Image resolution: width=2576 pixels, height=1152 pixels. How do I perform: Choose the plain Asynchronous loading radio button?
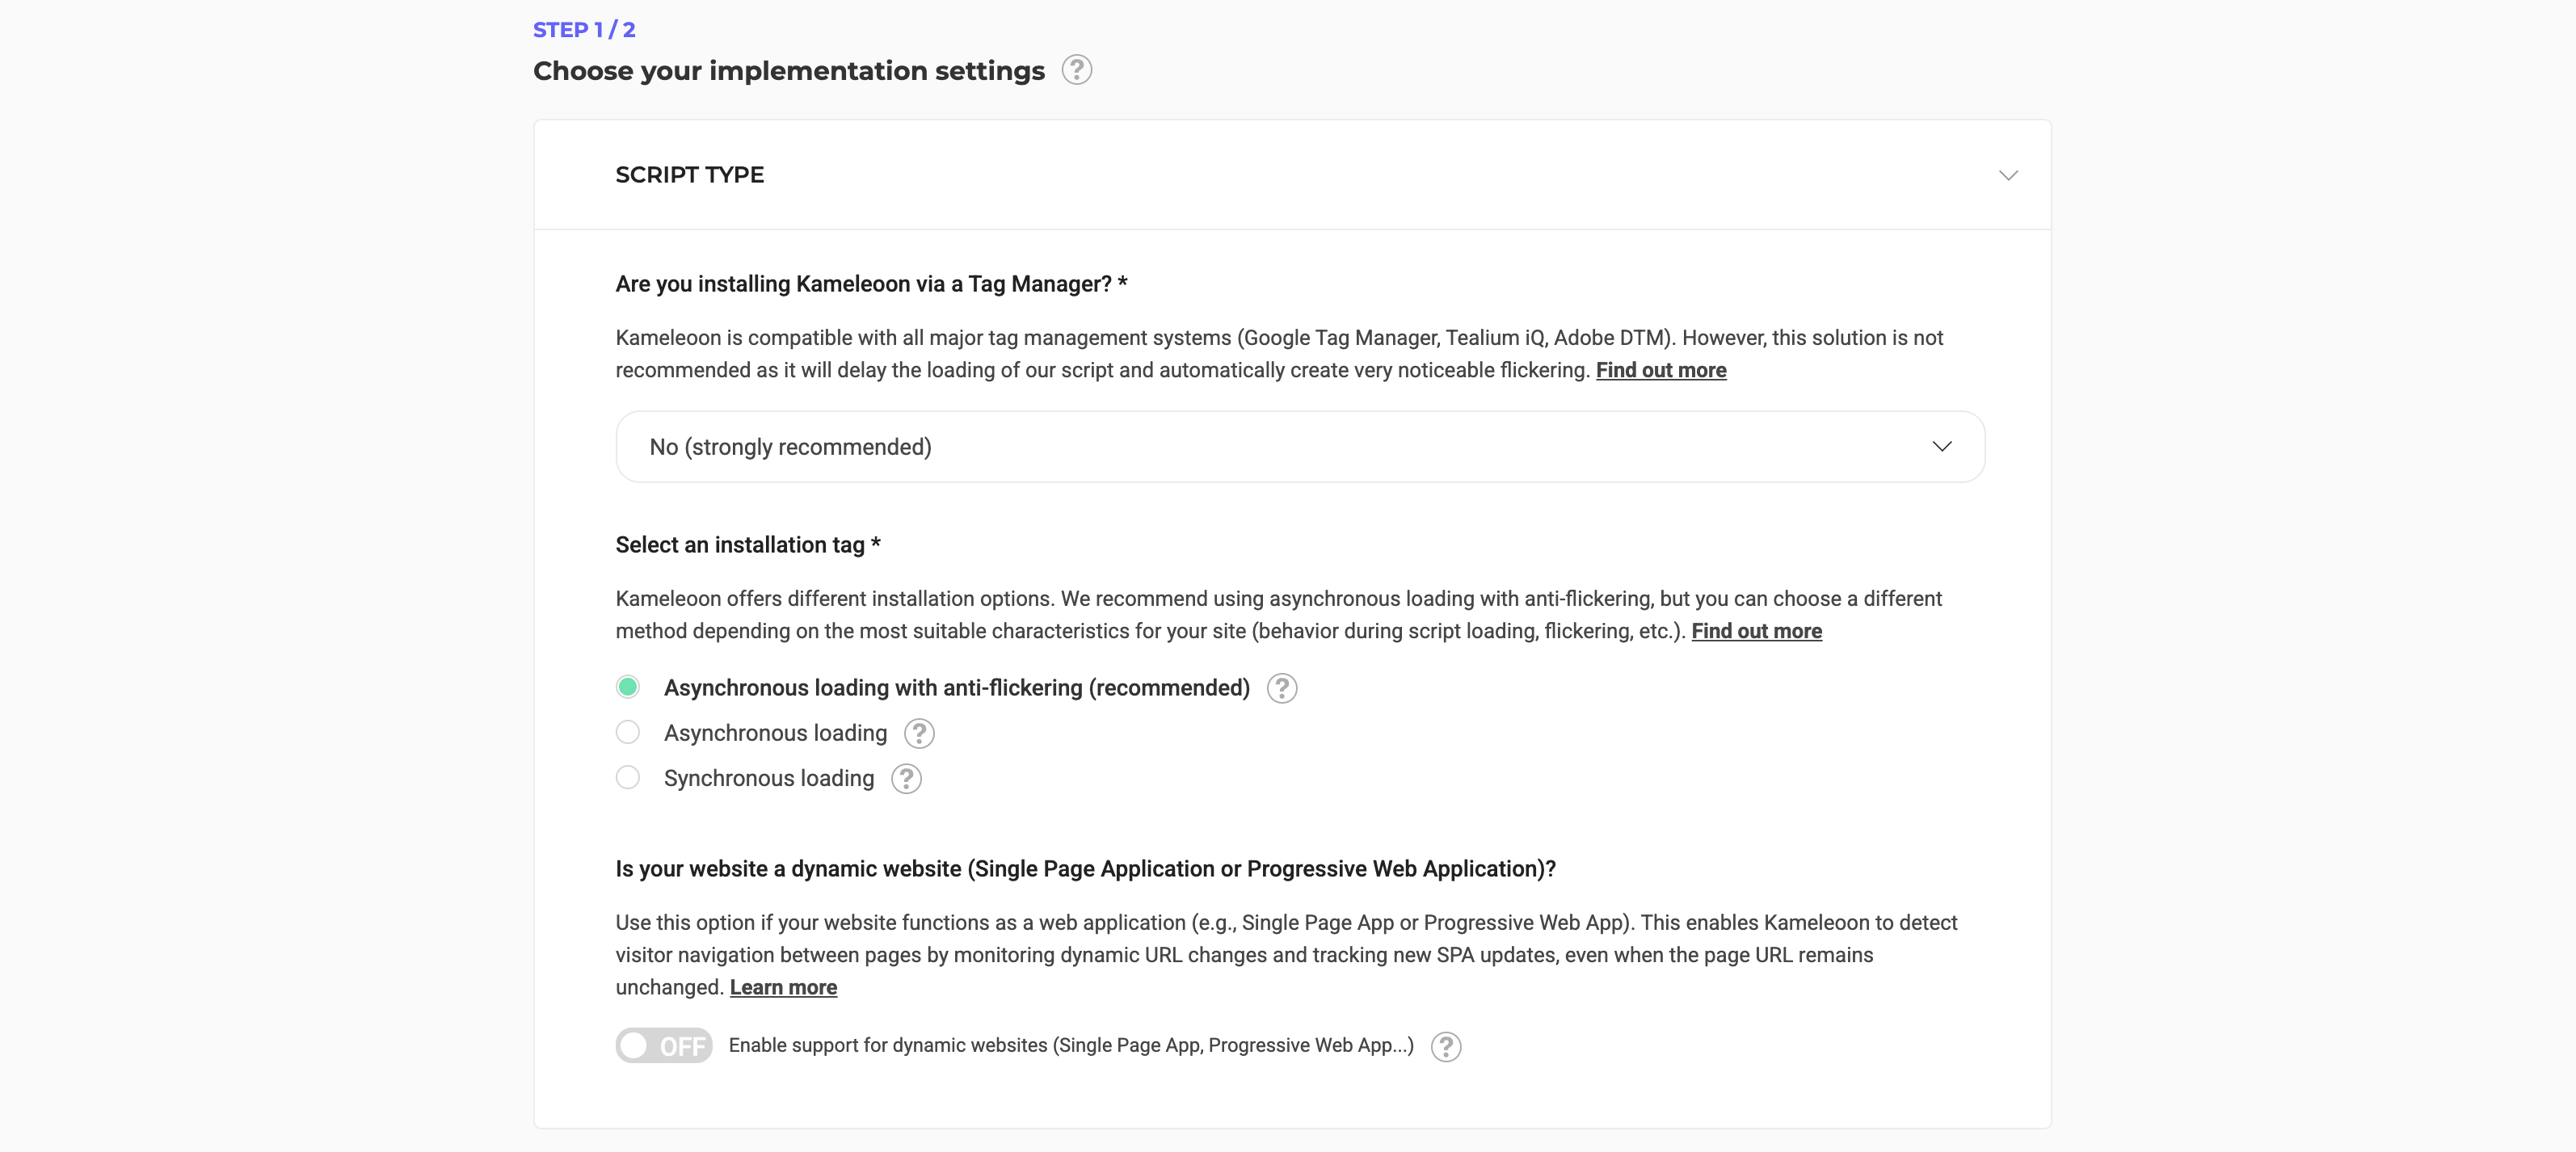point(627,732)
